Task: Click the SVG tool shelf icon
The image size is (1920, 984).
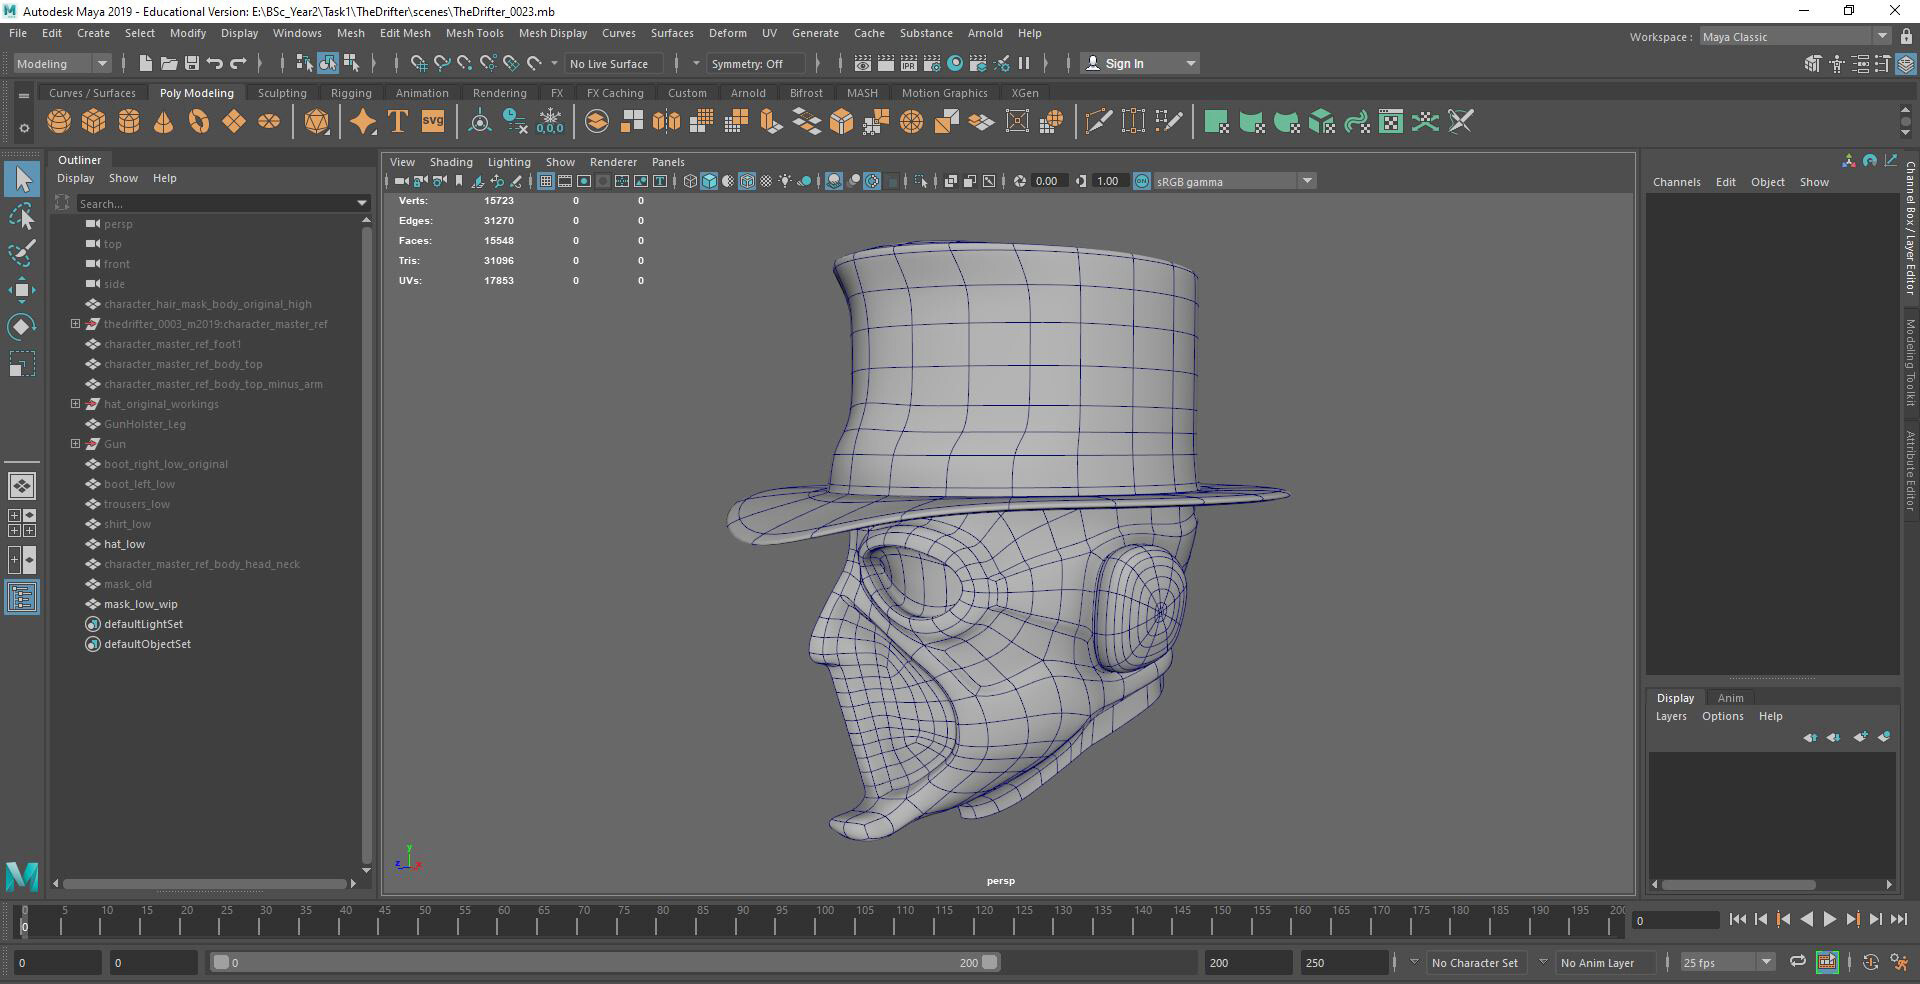Action: pyautogui.click(x=433, y=122)
